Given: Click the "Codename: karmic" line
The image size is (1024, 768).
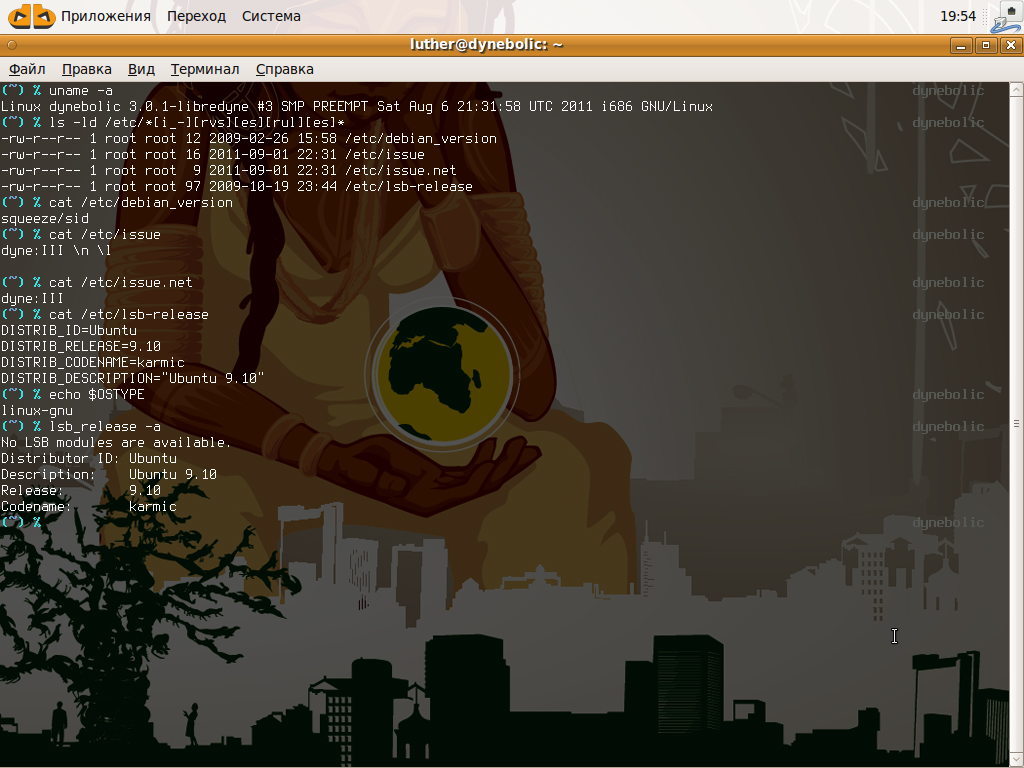Looking at the screenshot, I should (x=89, y=507).
